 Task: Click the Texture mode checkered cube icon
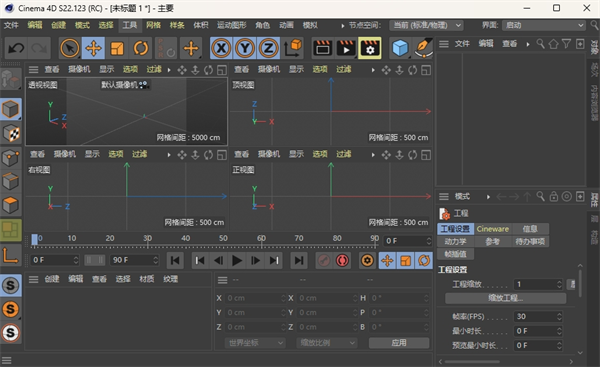click(11, 133)
